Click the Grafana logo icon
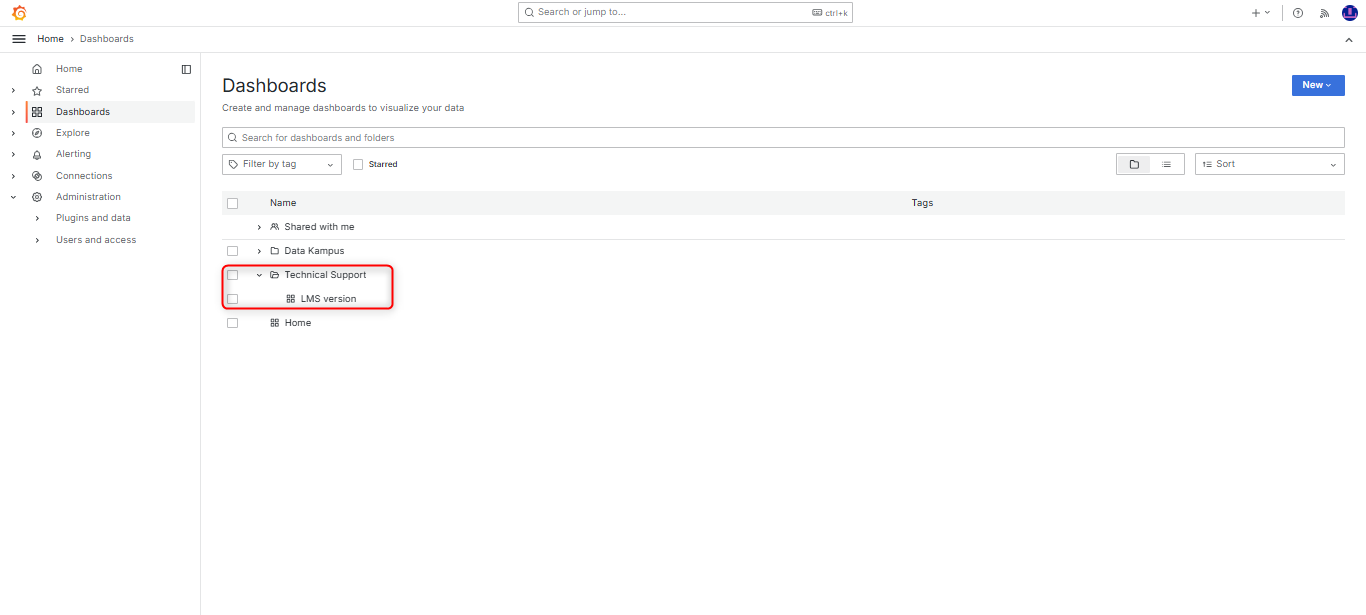 19,13
